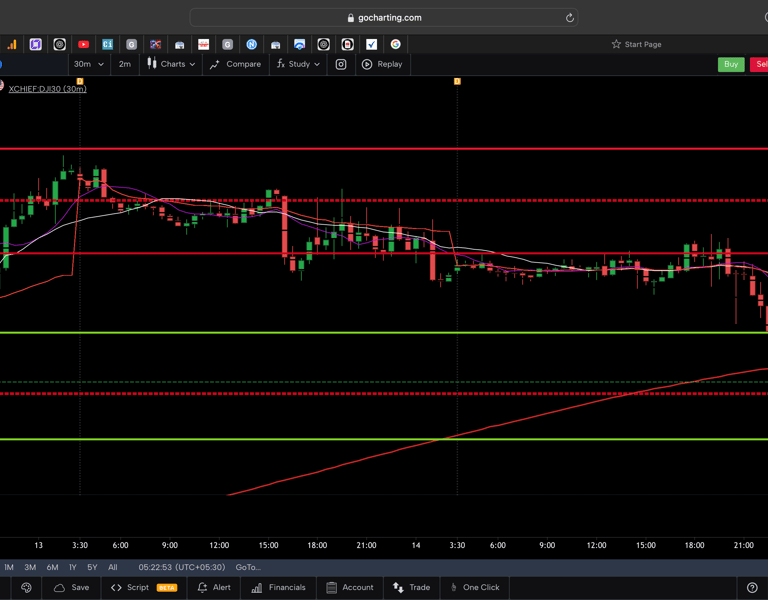The image size is (768, 600).
Task: Open the YouTube bookmark
Action: [x=83, y=45]
